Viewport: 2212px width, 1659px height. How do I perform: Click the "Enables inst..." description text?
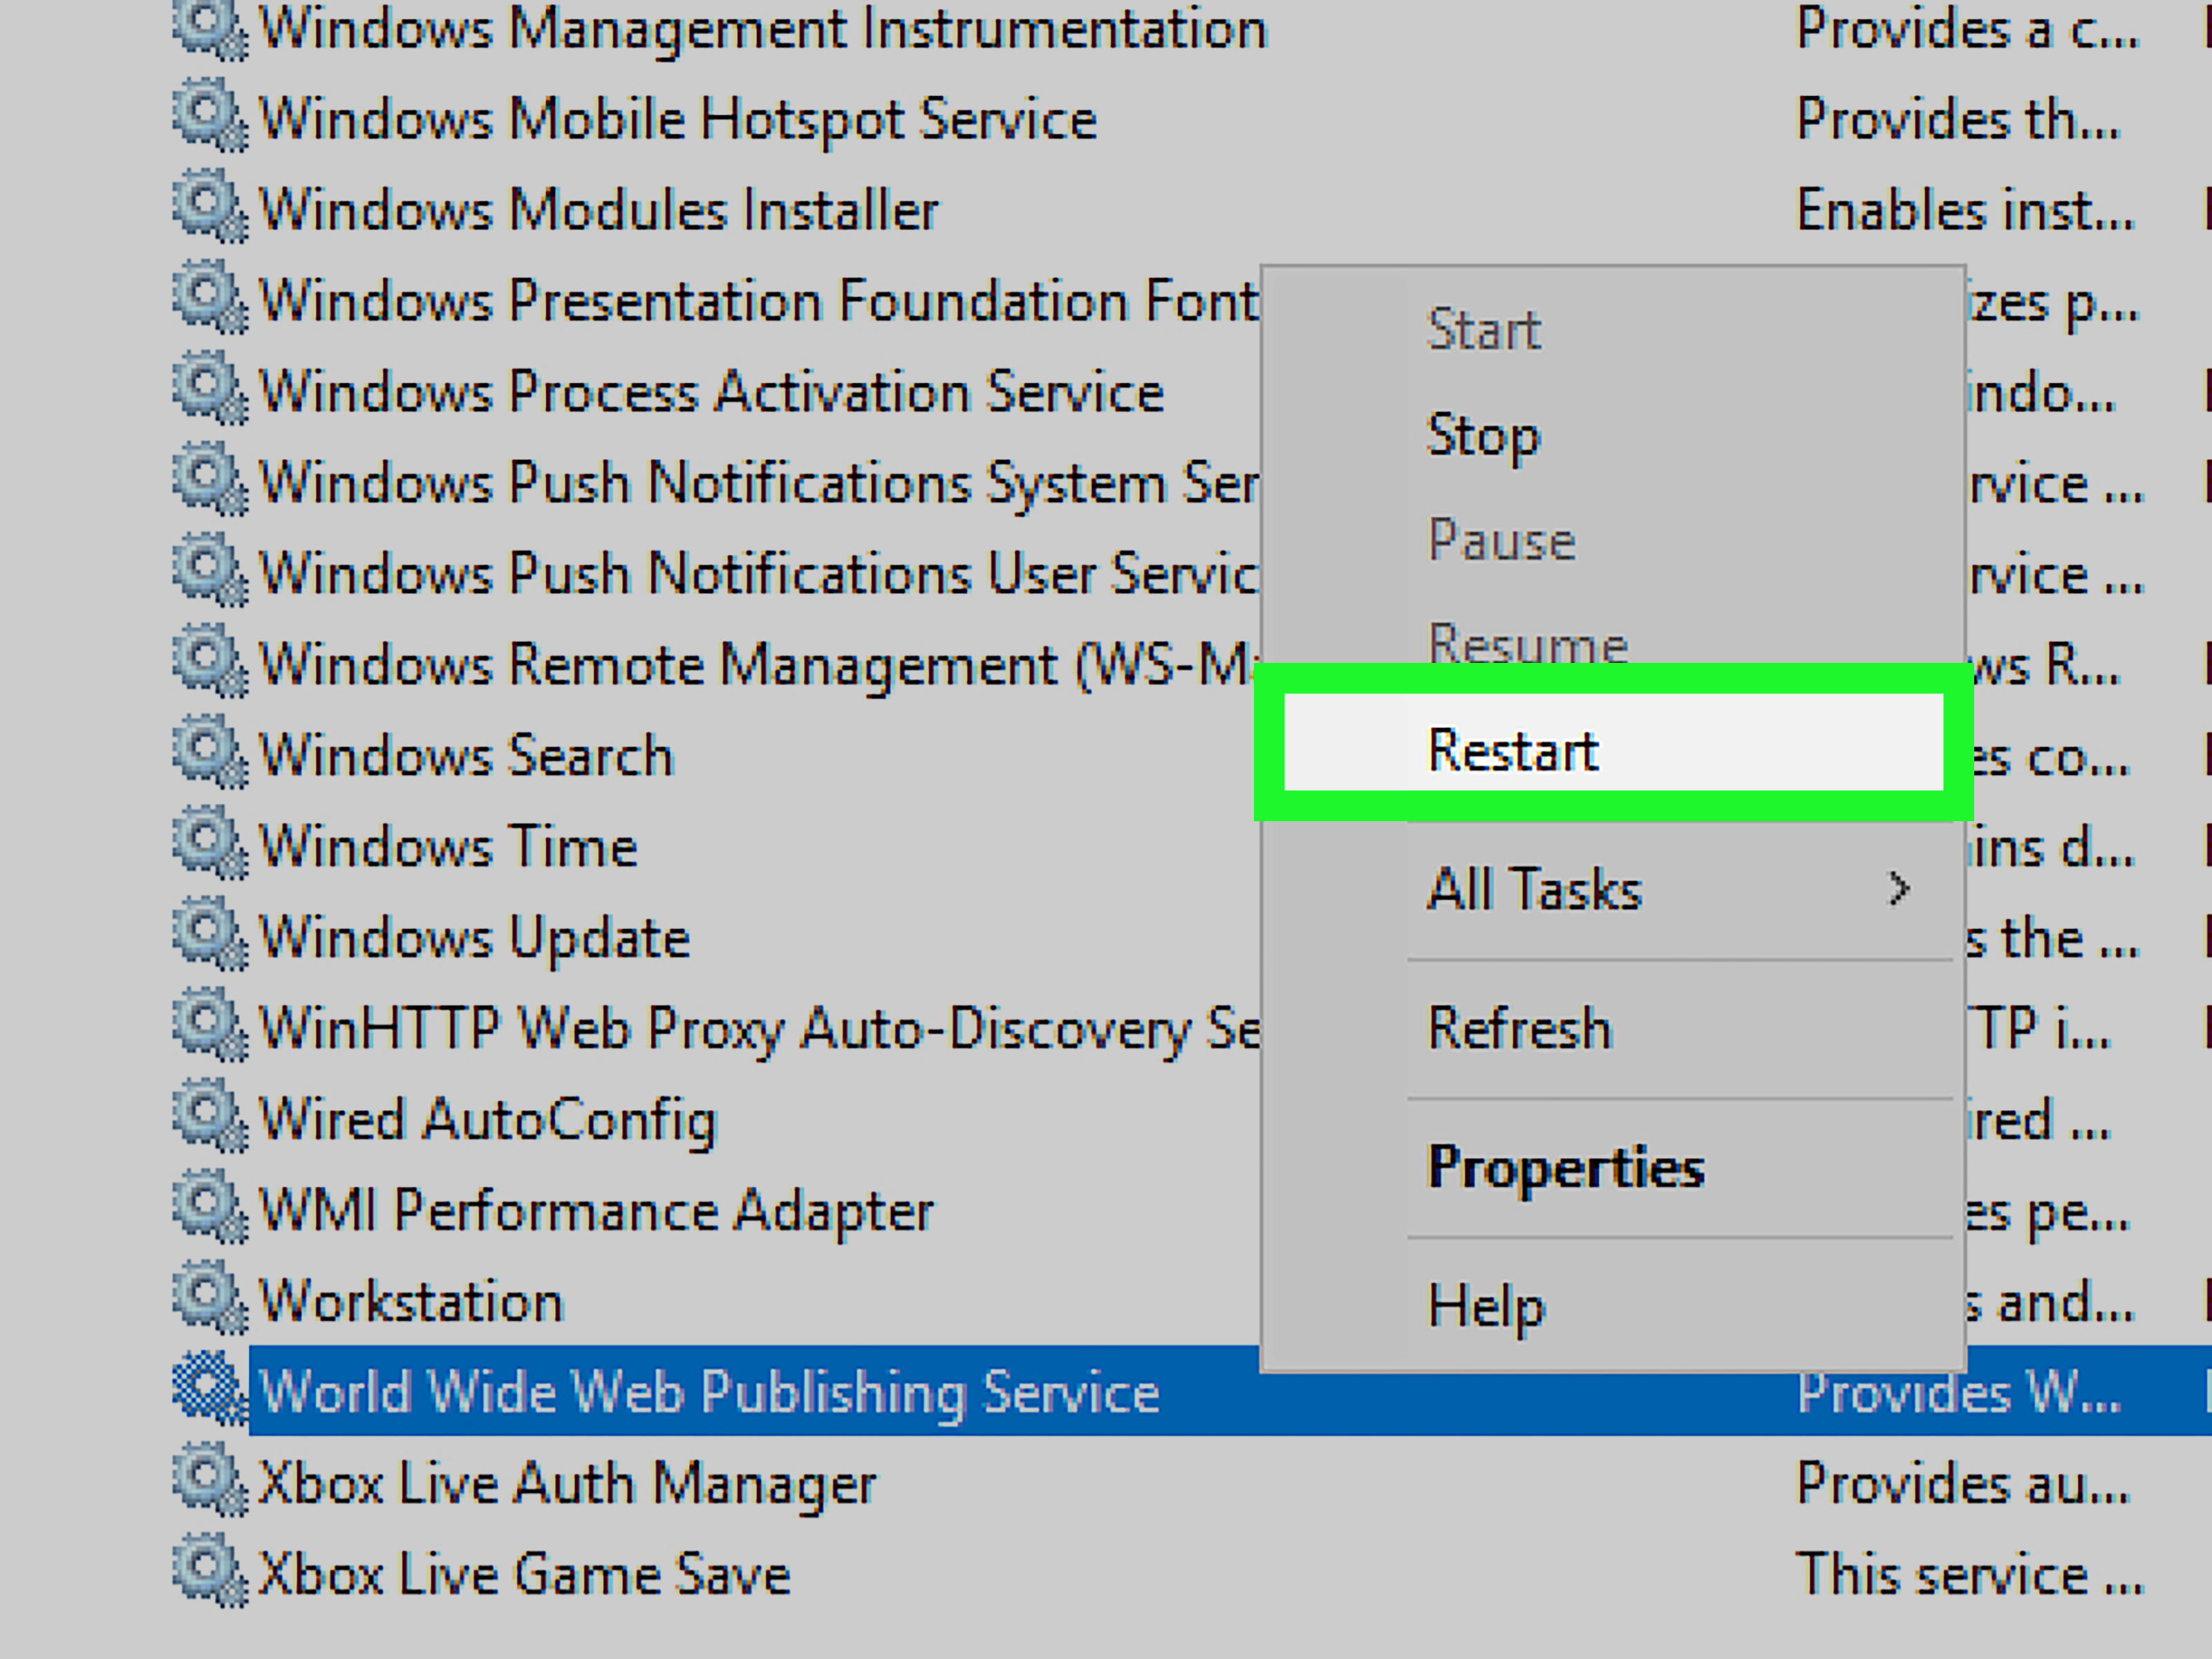(1965, 210)
